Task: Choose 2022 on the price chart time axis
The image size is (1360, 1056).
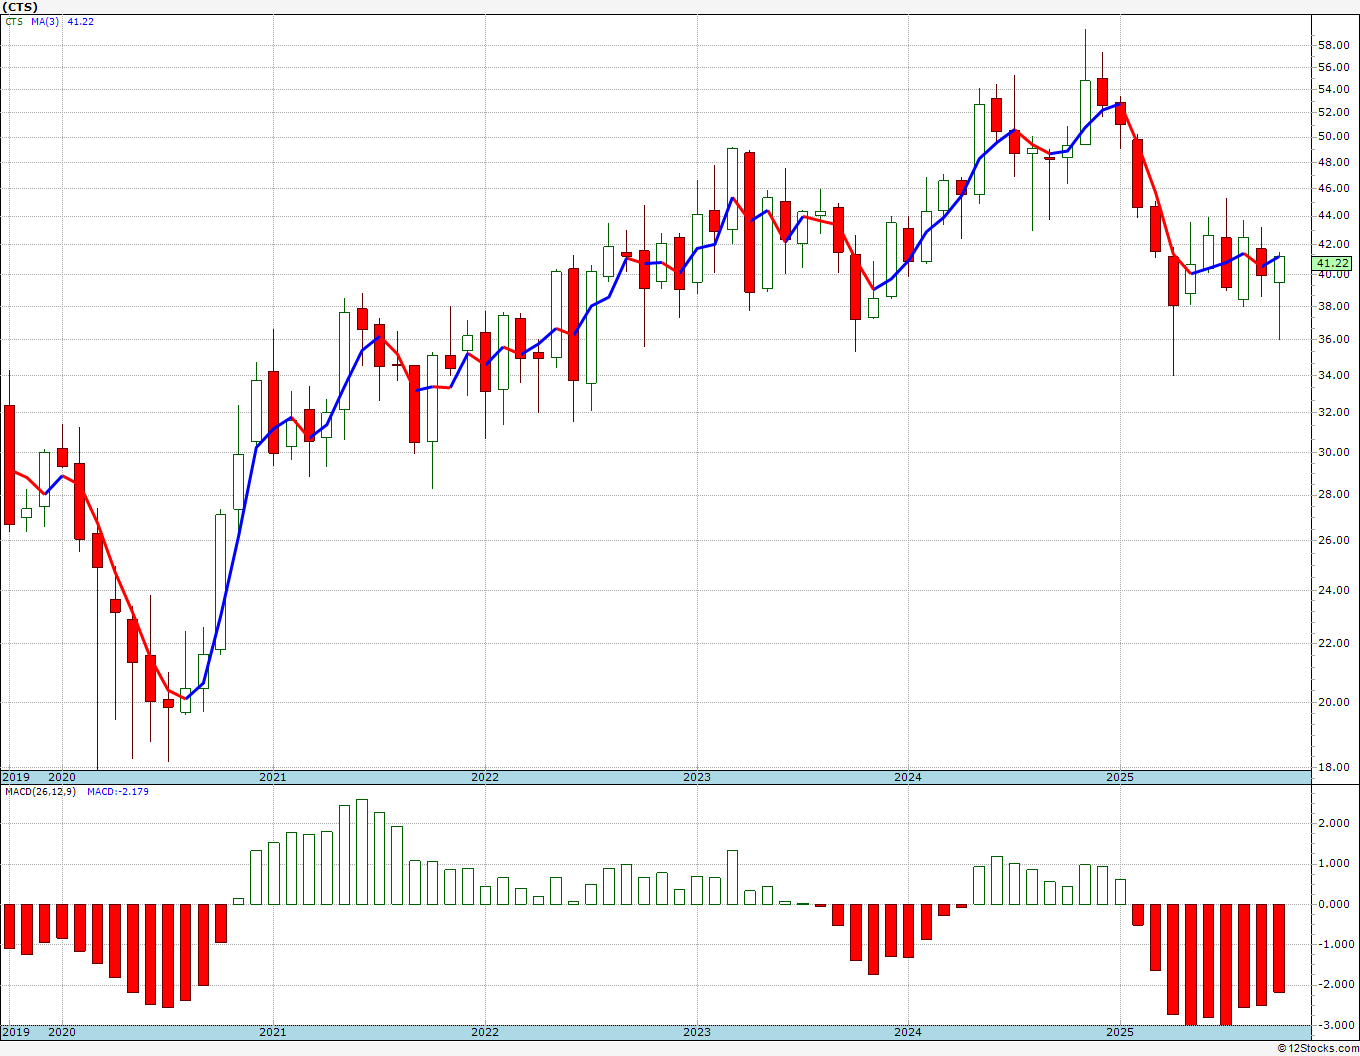Action: click(485, 777)
